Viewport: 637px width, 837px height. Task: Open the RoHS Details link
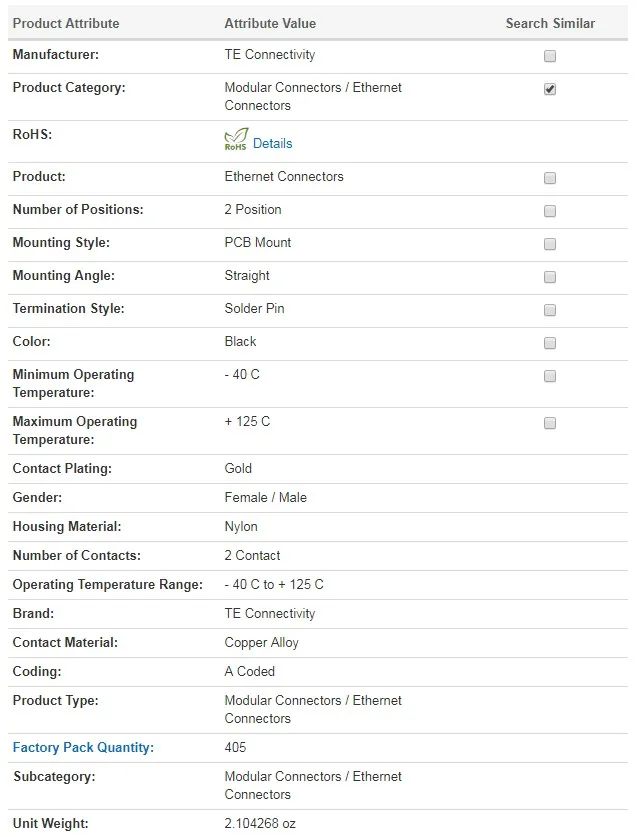(x=272, y=143)
